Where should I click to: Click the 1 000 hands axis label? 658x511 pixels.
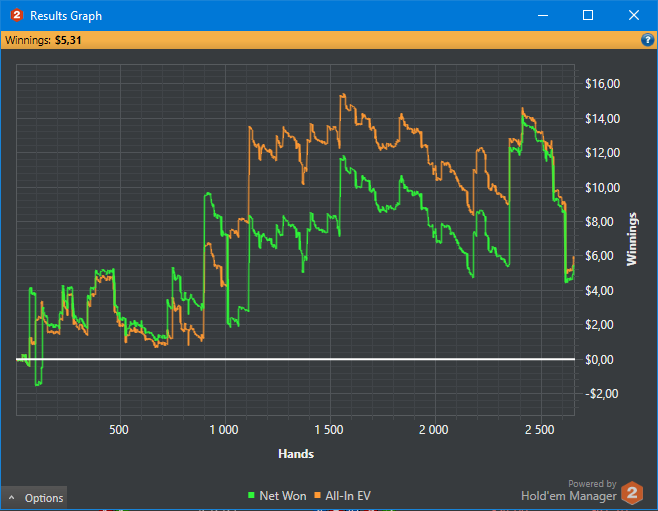224,430
